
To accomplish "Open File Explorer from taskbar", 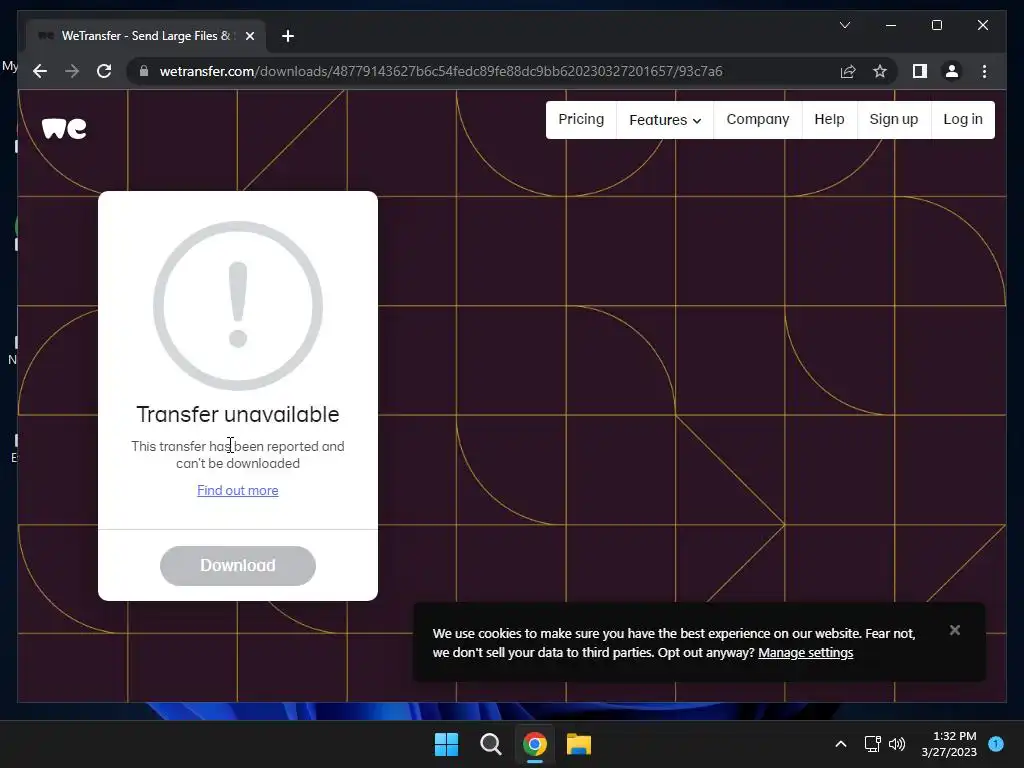I will pos(579,744).
